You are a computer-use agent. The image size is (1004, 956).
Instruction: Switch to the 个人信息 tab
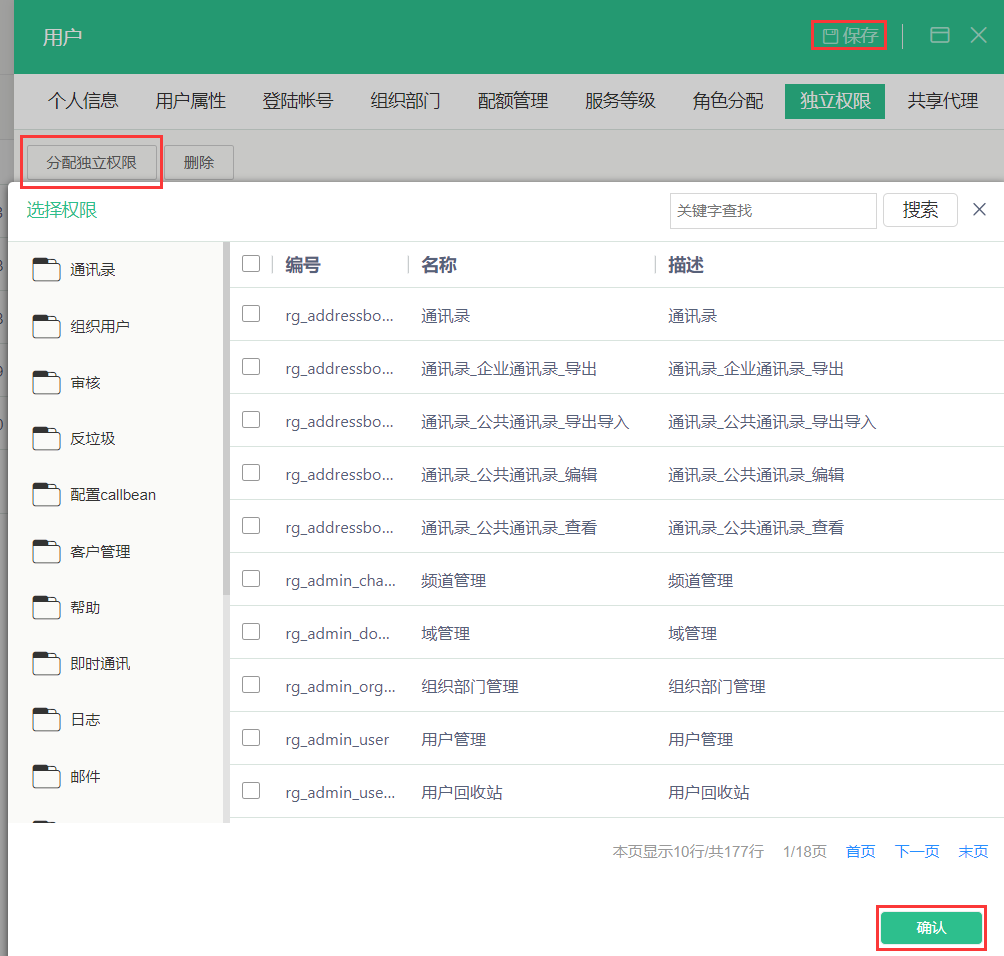pyautogui.click(x=83, y=101)
